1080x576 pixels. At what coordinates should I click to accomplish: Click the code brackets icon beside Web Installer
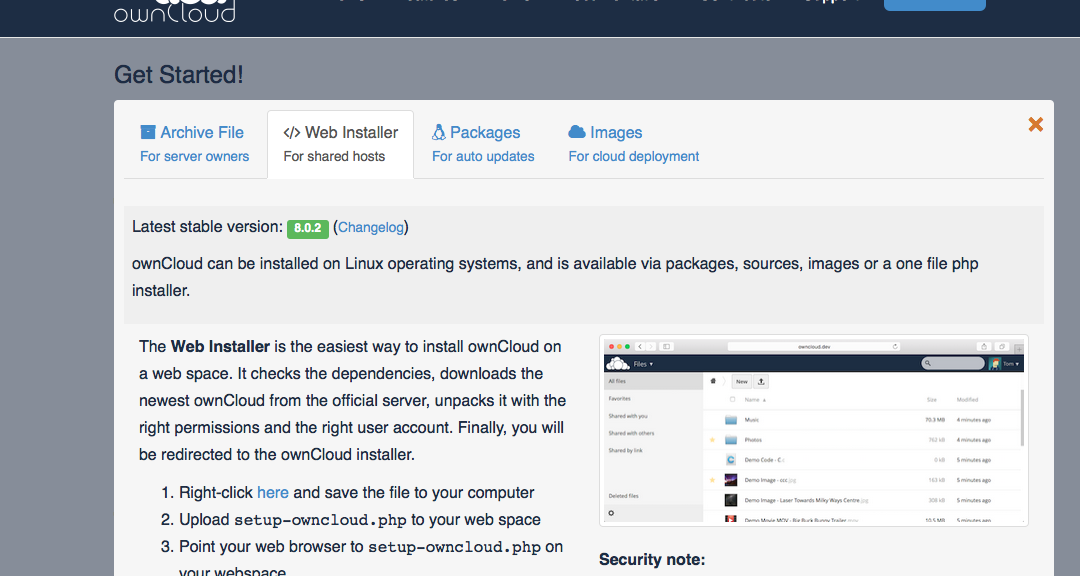292,133
